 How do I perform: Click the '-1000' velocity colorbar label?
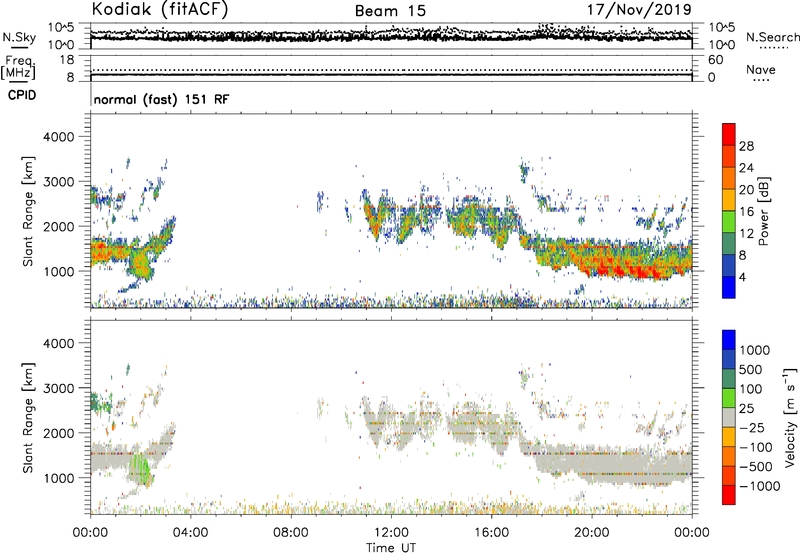click(x=759, y=486)
